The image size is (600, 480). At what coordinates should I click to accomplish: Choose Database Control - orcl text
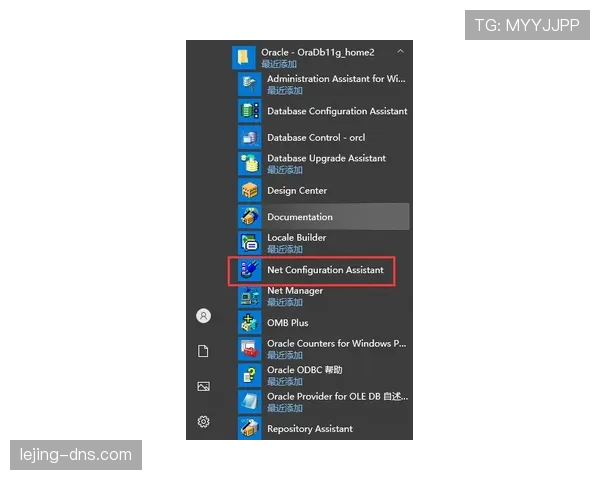(316, 137)
